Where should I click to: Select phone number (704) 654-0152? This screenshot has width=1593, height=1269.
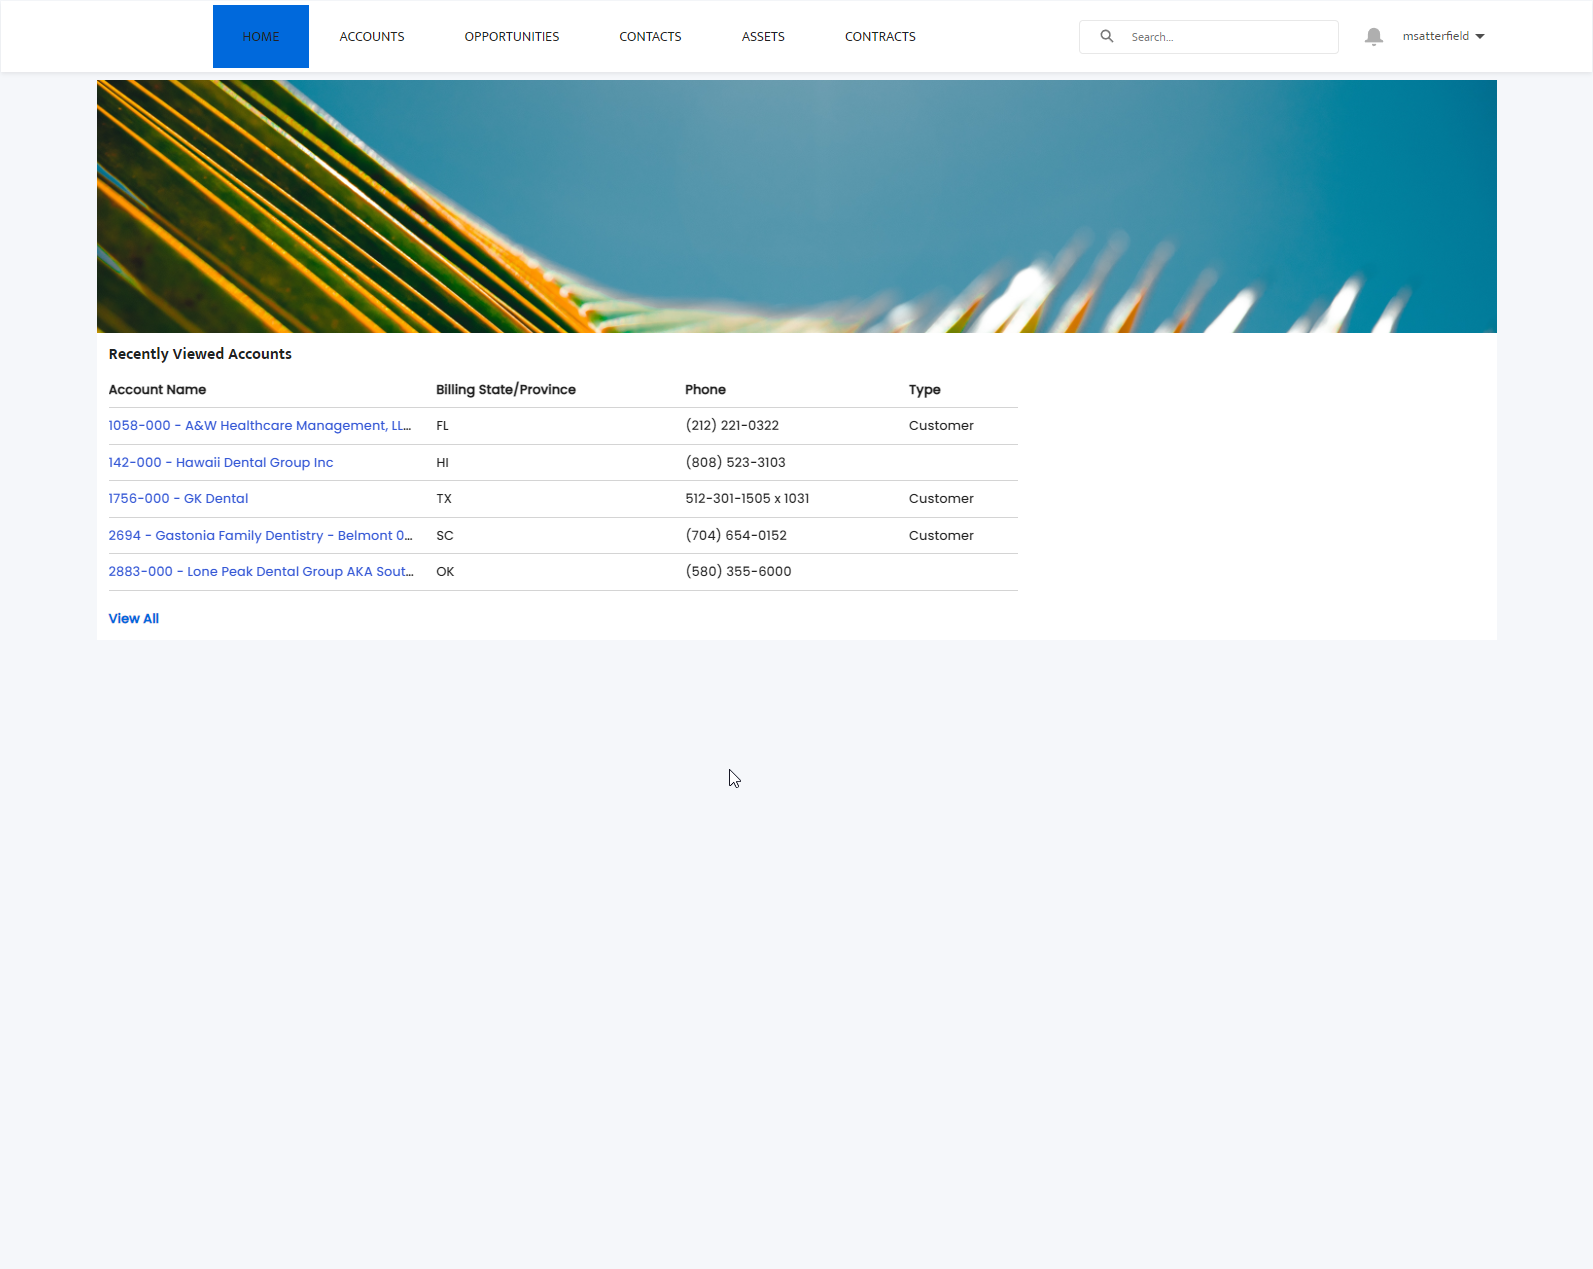(736, 536)
